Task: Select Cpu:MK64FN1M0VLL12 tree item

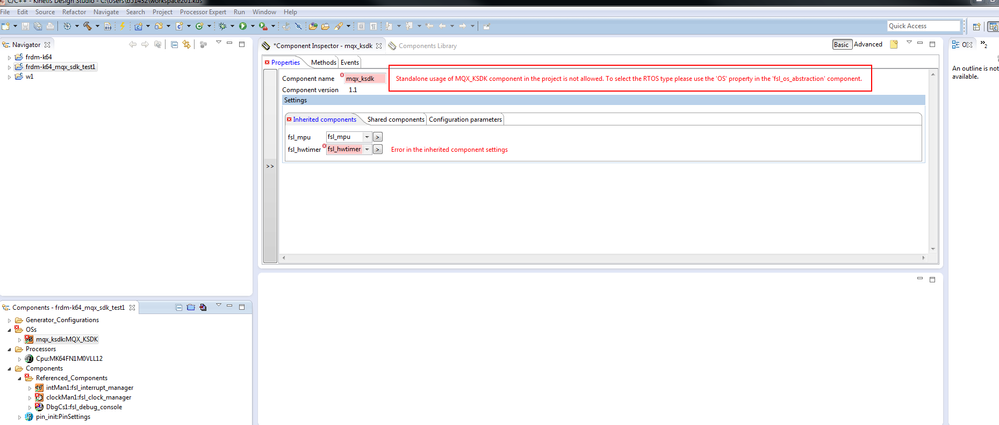Action: (64, 359)
